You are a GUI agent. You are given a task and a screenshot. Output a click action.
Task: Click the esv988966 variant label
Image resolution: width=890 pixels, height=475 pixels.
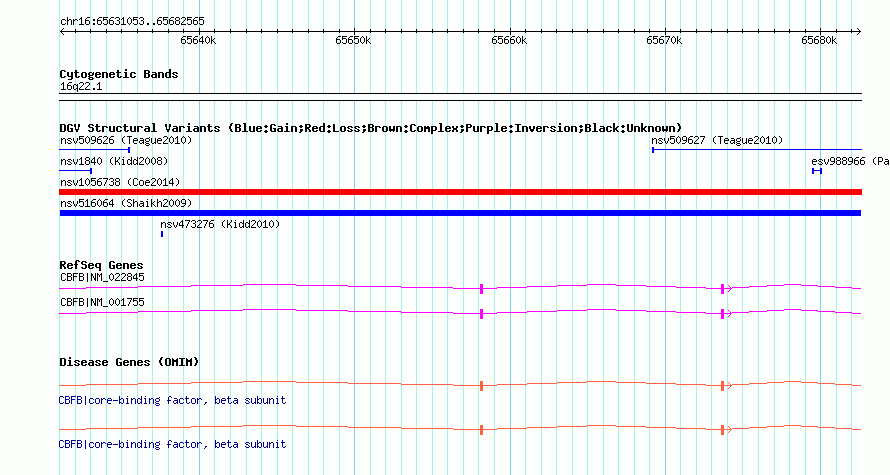pyautogui.click(x=850, y=161)
